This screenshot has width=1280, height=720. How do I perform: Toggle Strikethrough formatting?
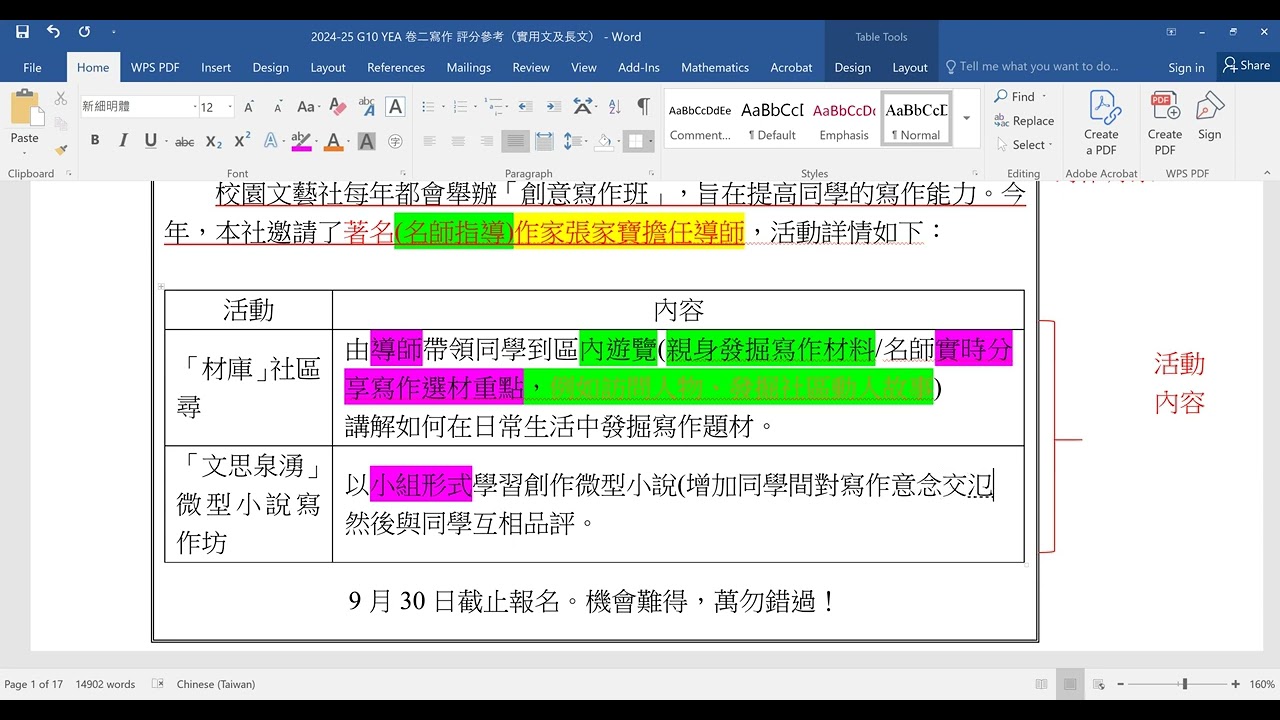185,141
